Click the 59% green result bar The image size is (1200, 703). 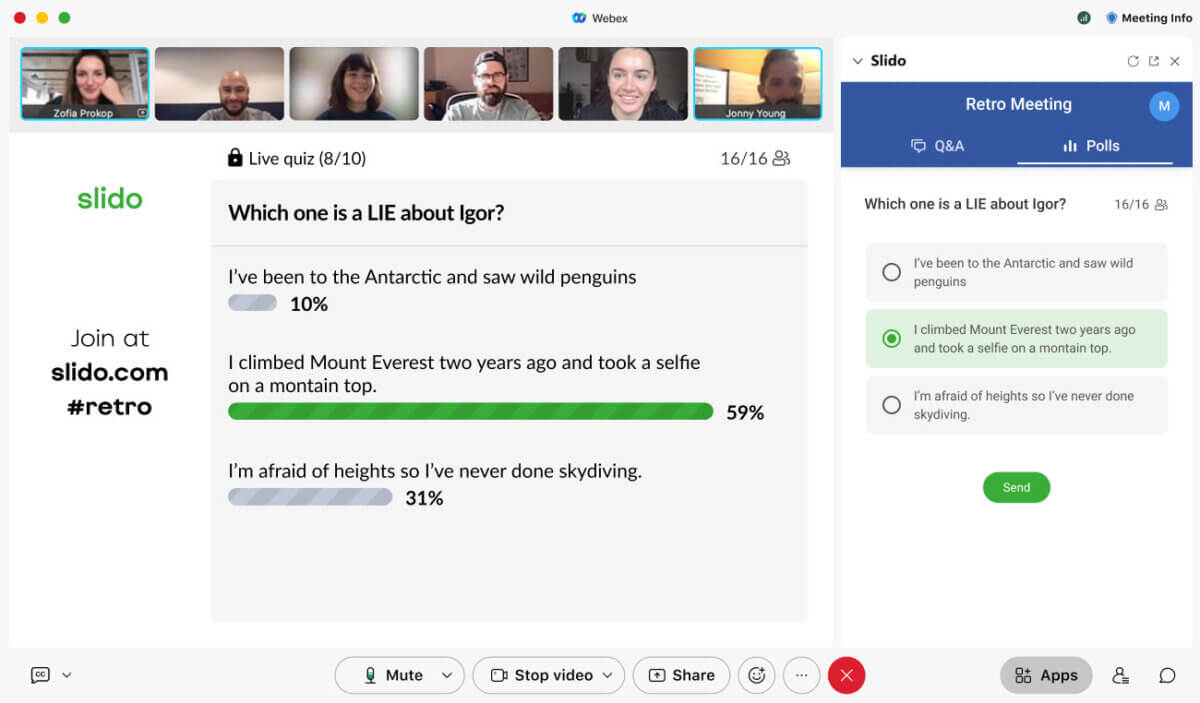pyautogui.click(x=470, y=411)
